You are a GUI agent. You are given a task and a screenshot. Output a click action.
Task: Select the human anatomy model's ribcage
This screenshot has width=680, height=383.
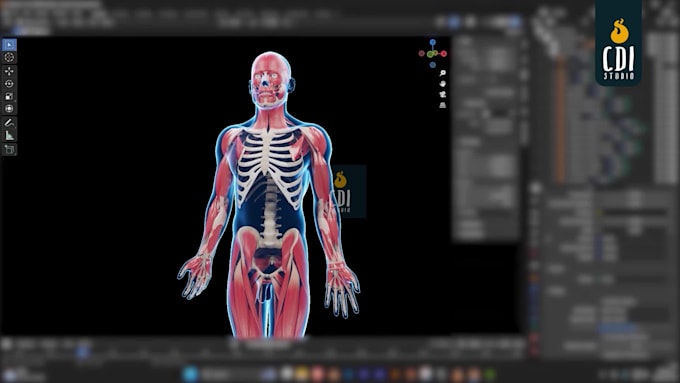point(270,167)
